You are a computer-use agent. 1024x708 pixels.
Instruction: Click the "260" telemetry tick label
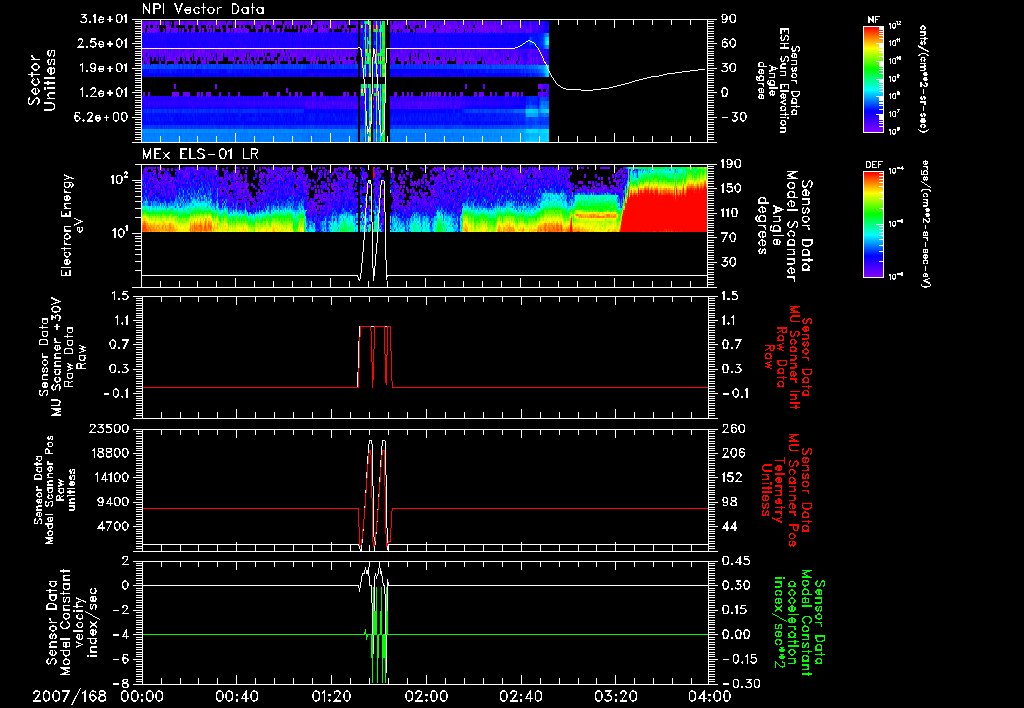click(732, 428)
